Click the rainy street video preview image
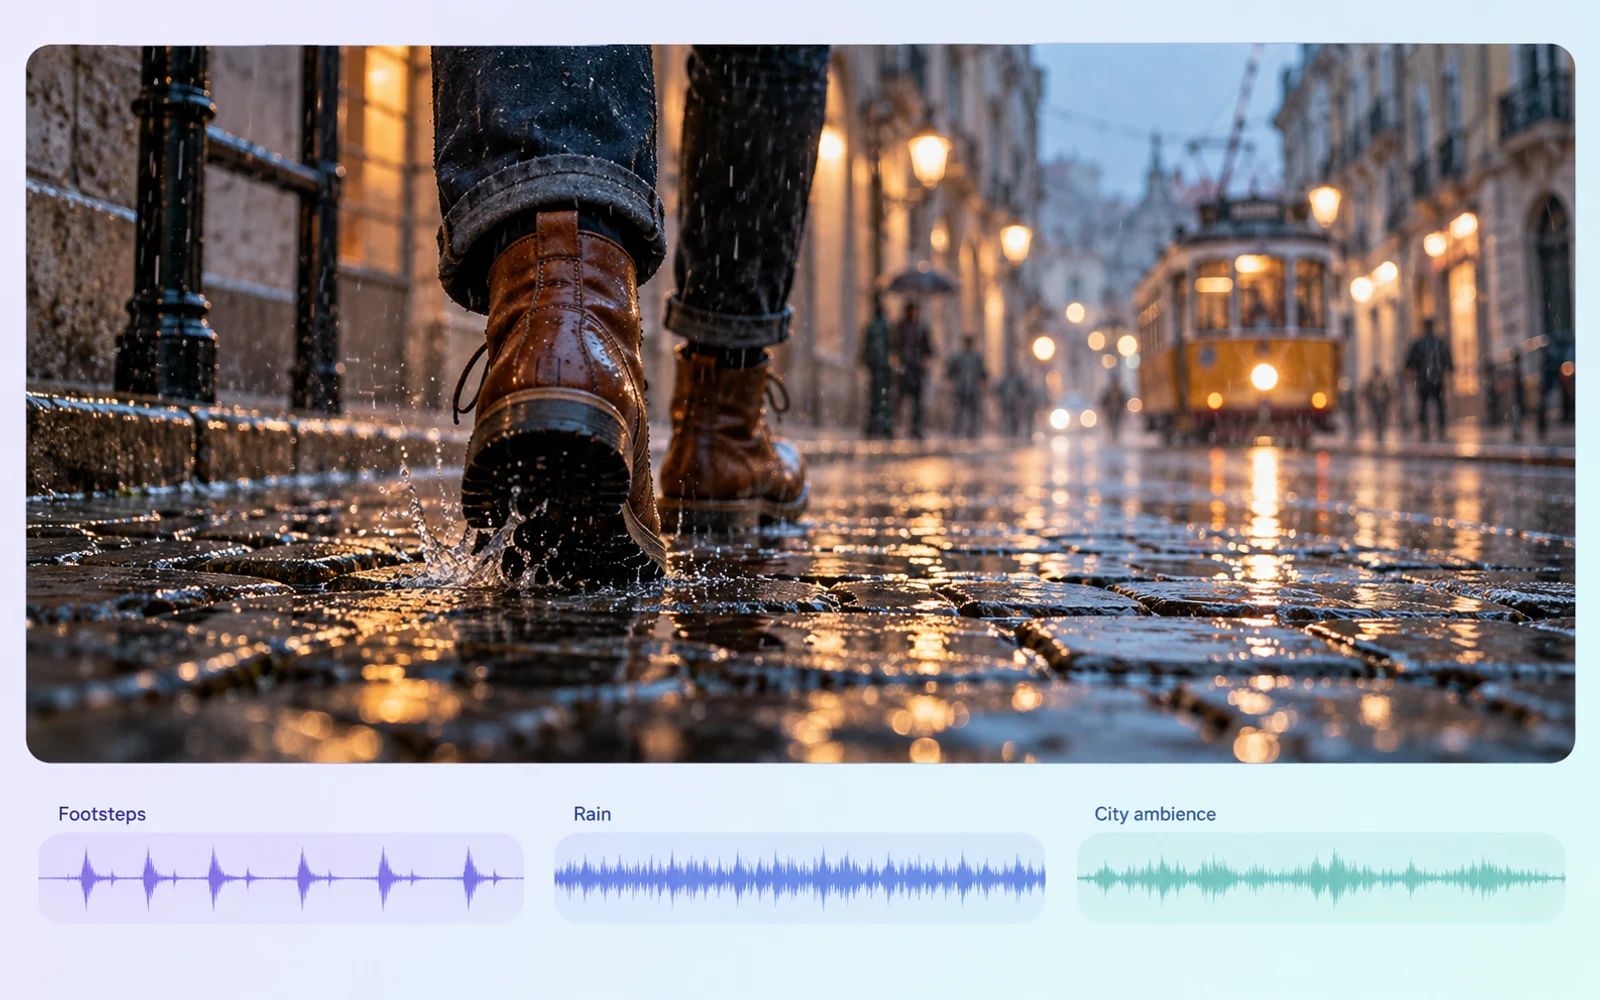 pos(800,403)
